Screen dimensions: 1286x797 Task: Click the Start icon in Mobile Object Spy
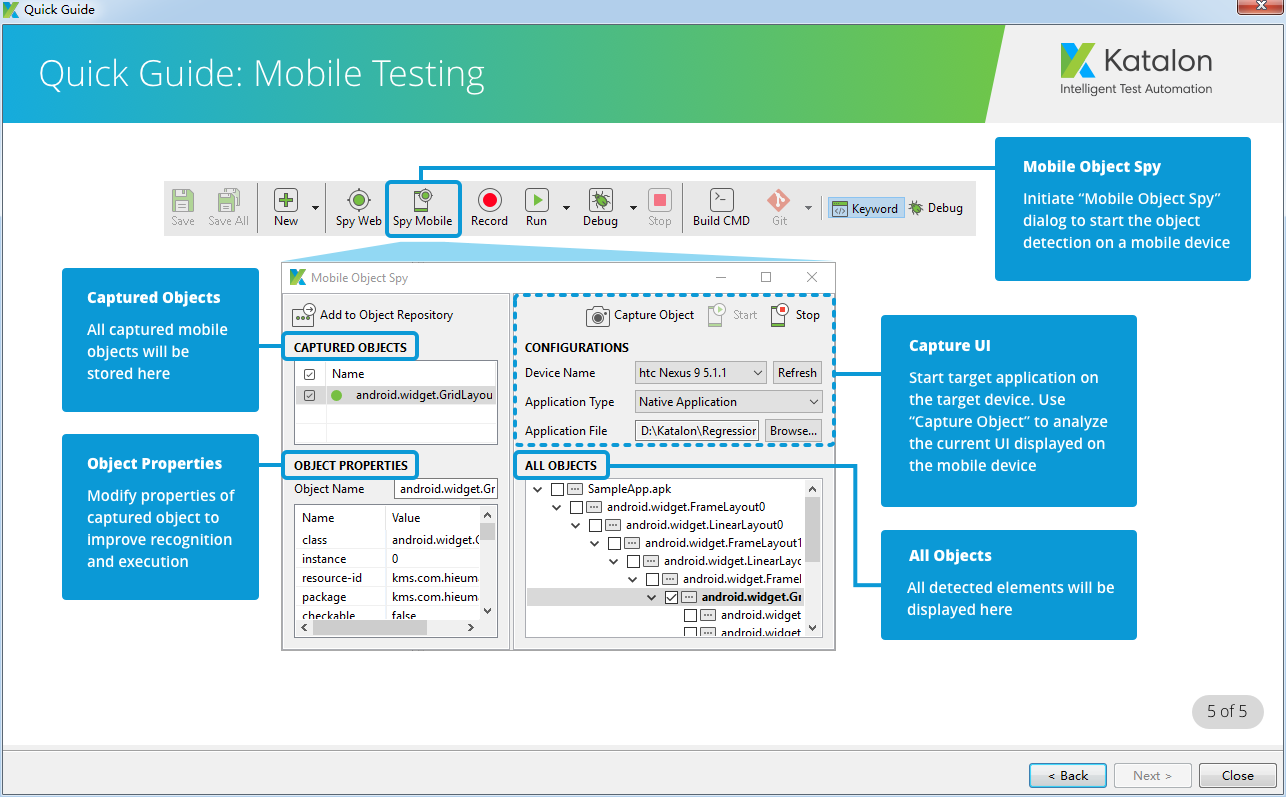coord(716,315)
